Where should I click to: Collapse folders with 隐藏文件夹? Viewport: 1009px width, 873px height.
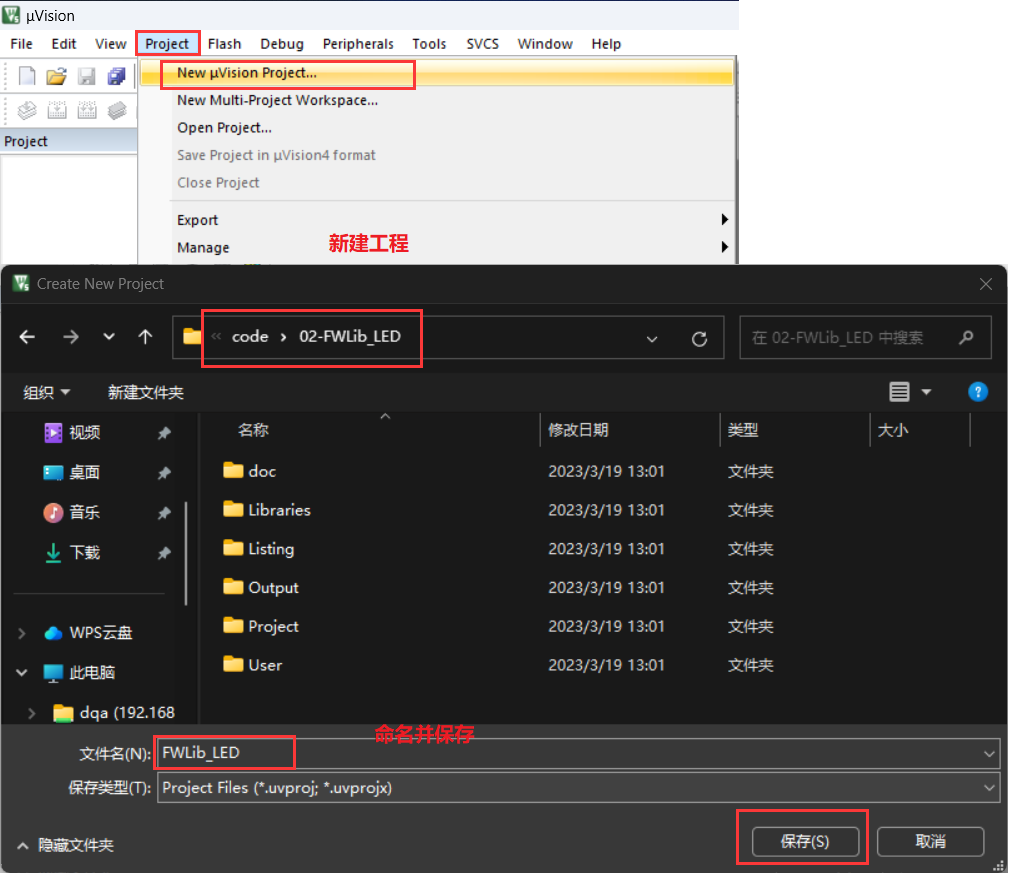pos(66,845)
